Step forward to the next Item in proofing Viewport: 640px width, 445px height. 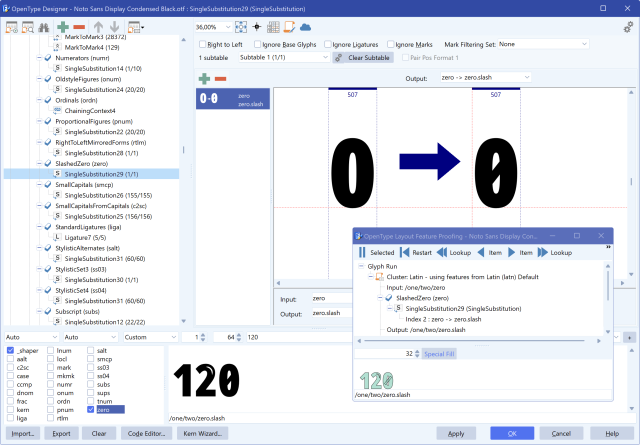[x=520, y=252]
